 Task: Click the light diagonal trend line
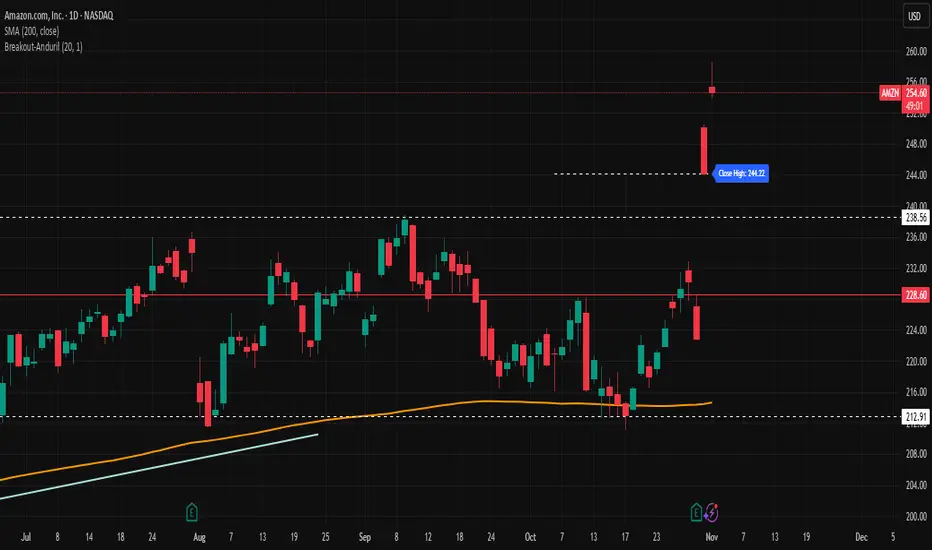click(160, 466)
